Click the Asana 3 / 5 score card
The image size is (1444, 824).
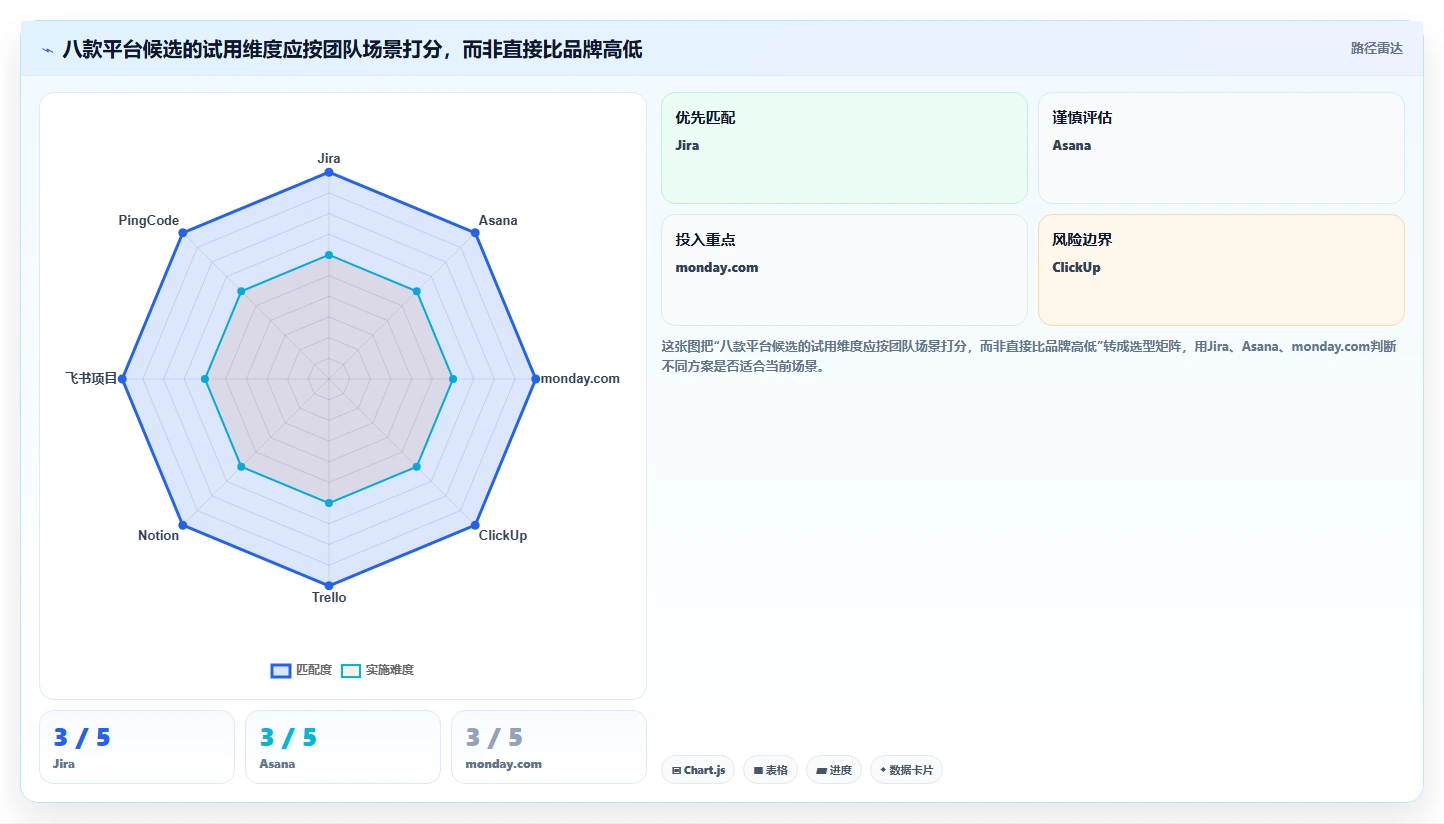343,747
